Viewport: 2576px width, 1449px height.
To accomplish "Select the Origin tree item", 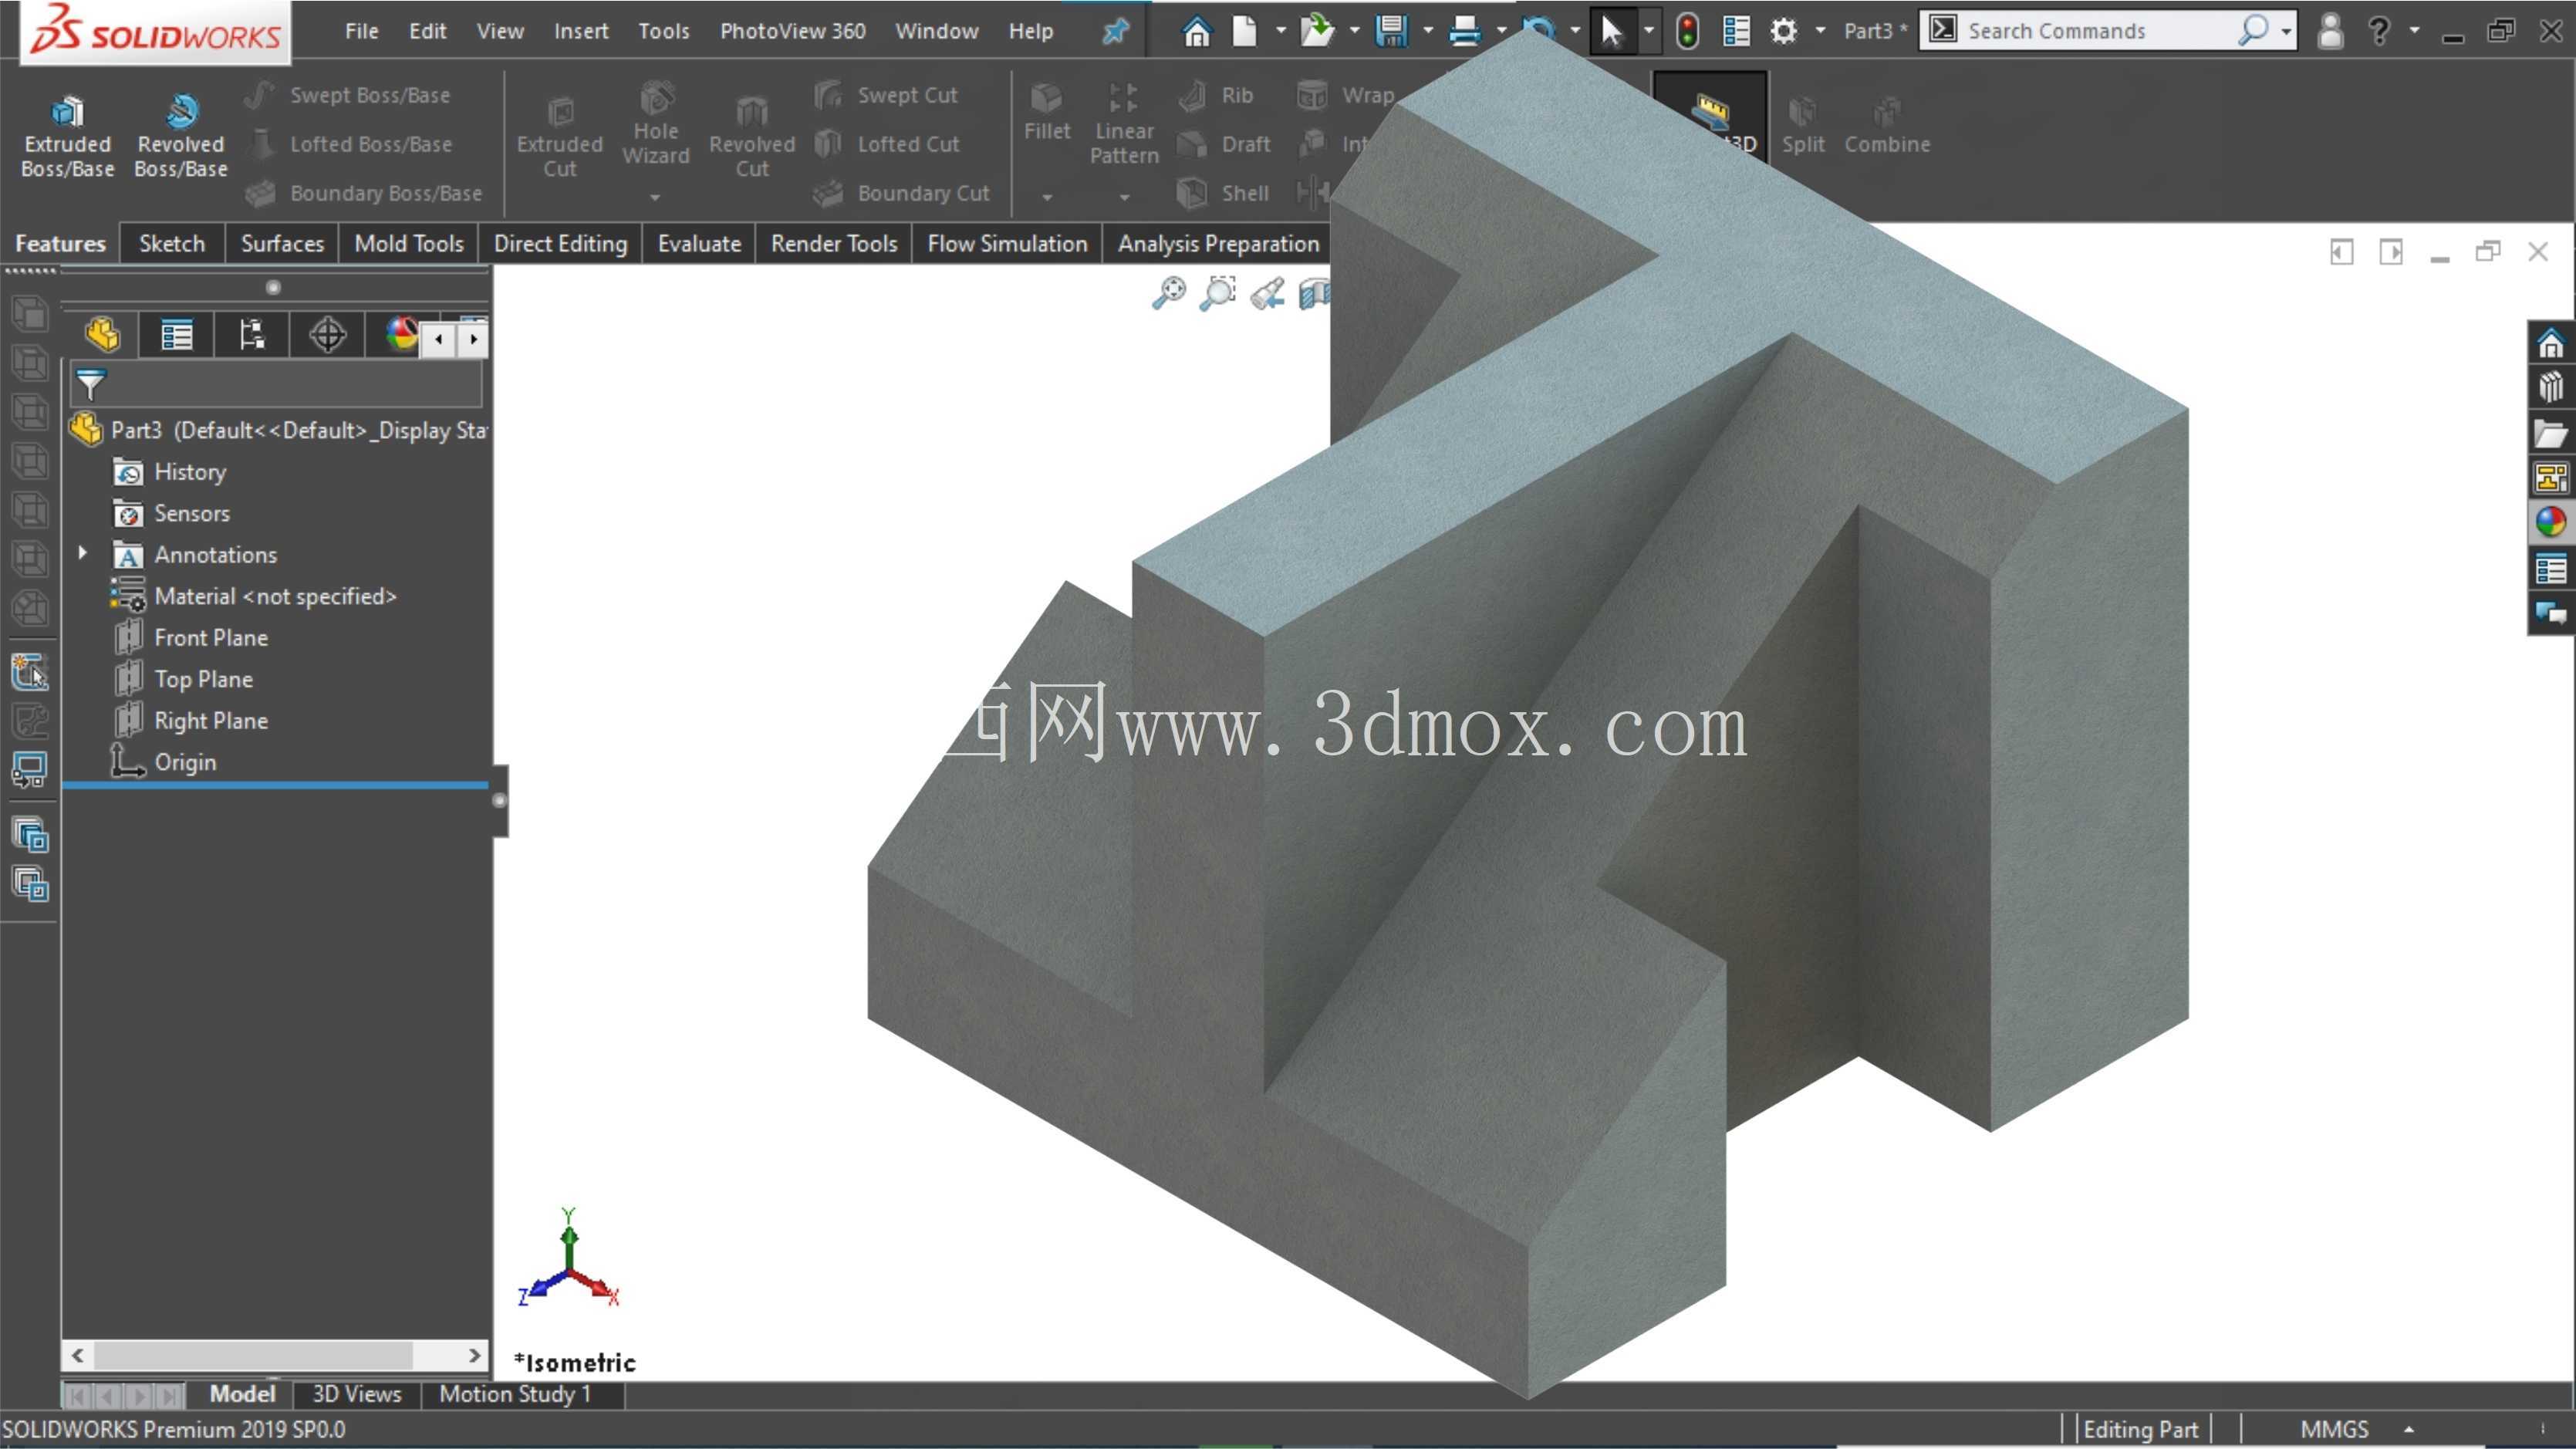I will 164,762.
